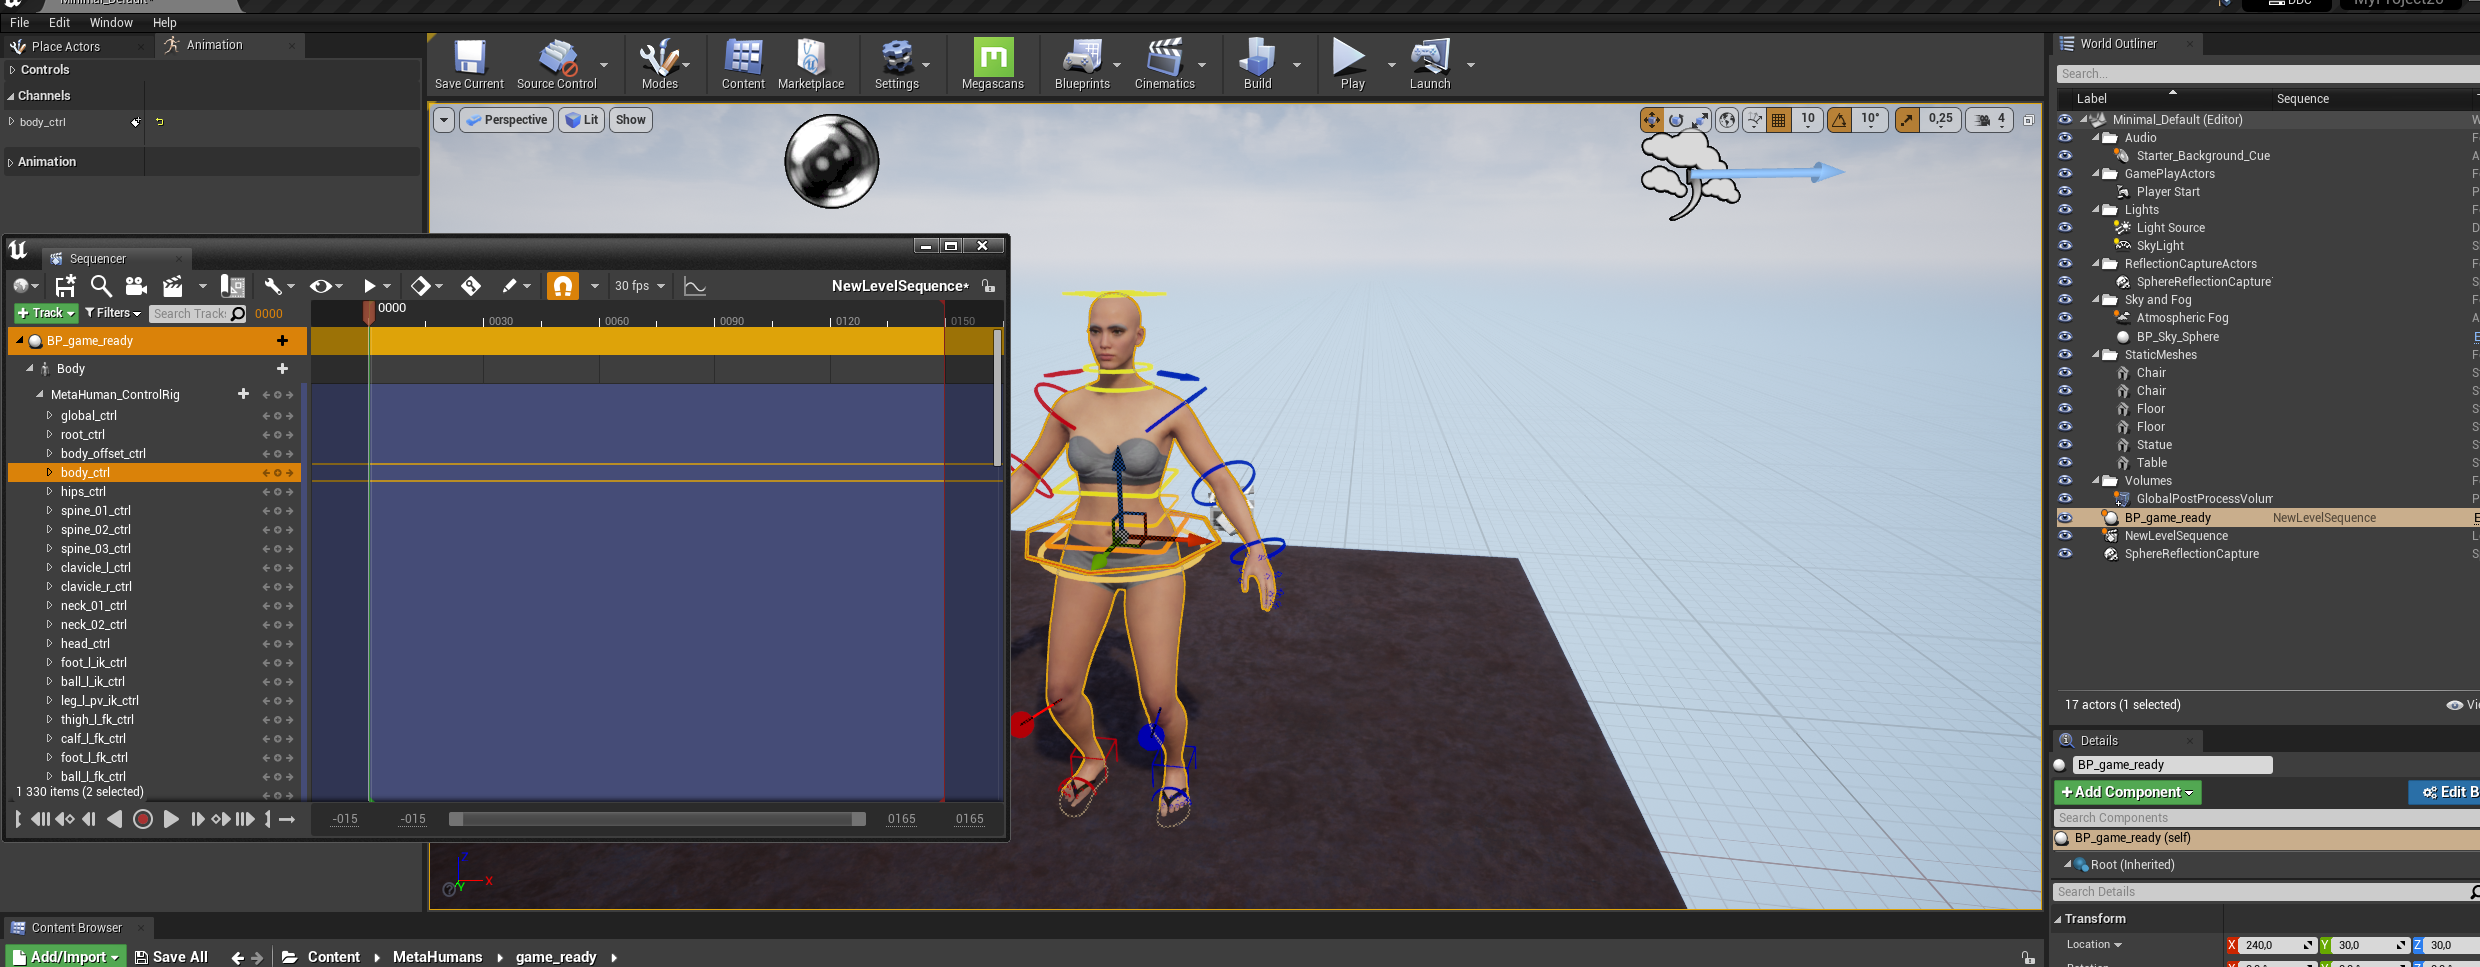Viewport: 2480px width, 967px height.
Task: Collapse the Lights folder in World Outliner
Action: pyautogui.click(x=2095, y=210)
